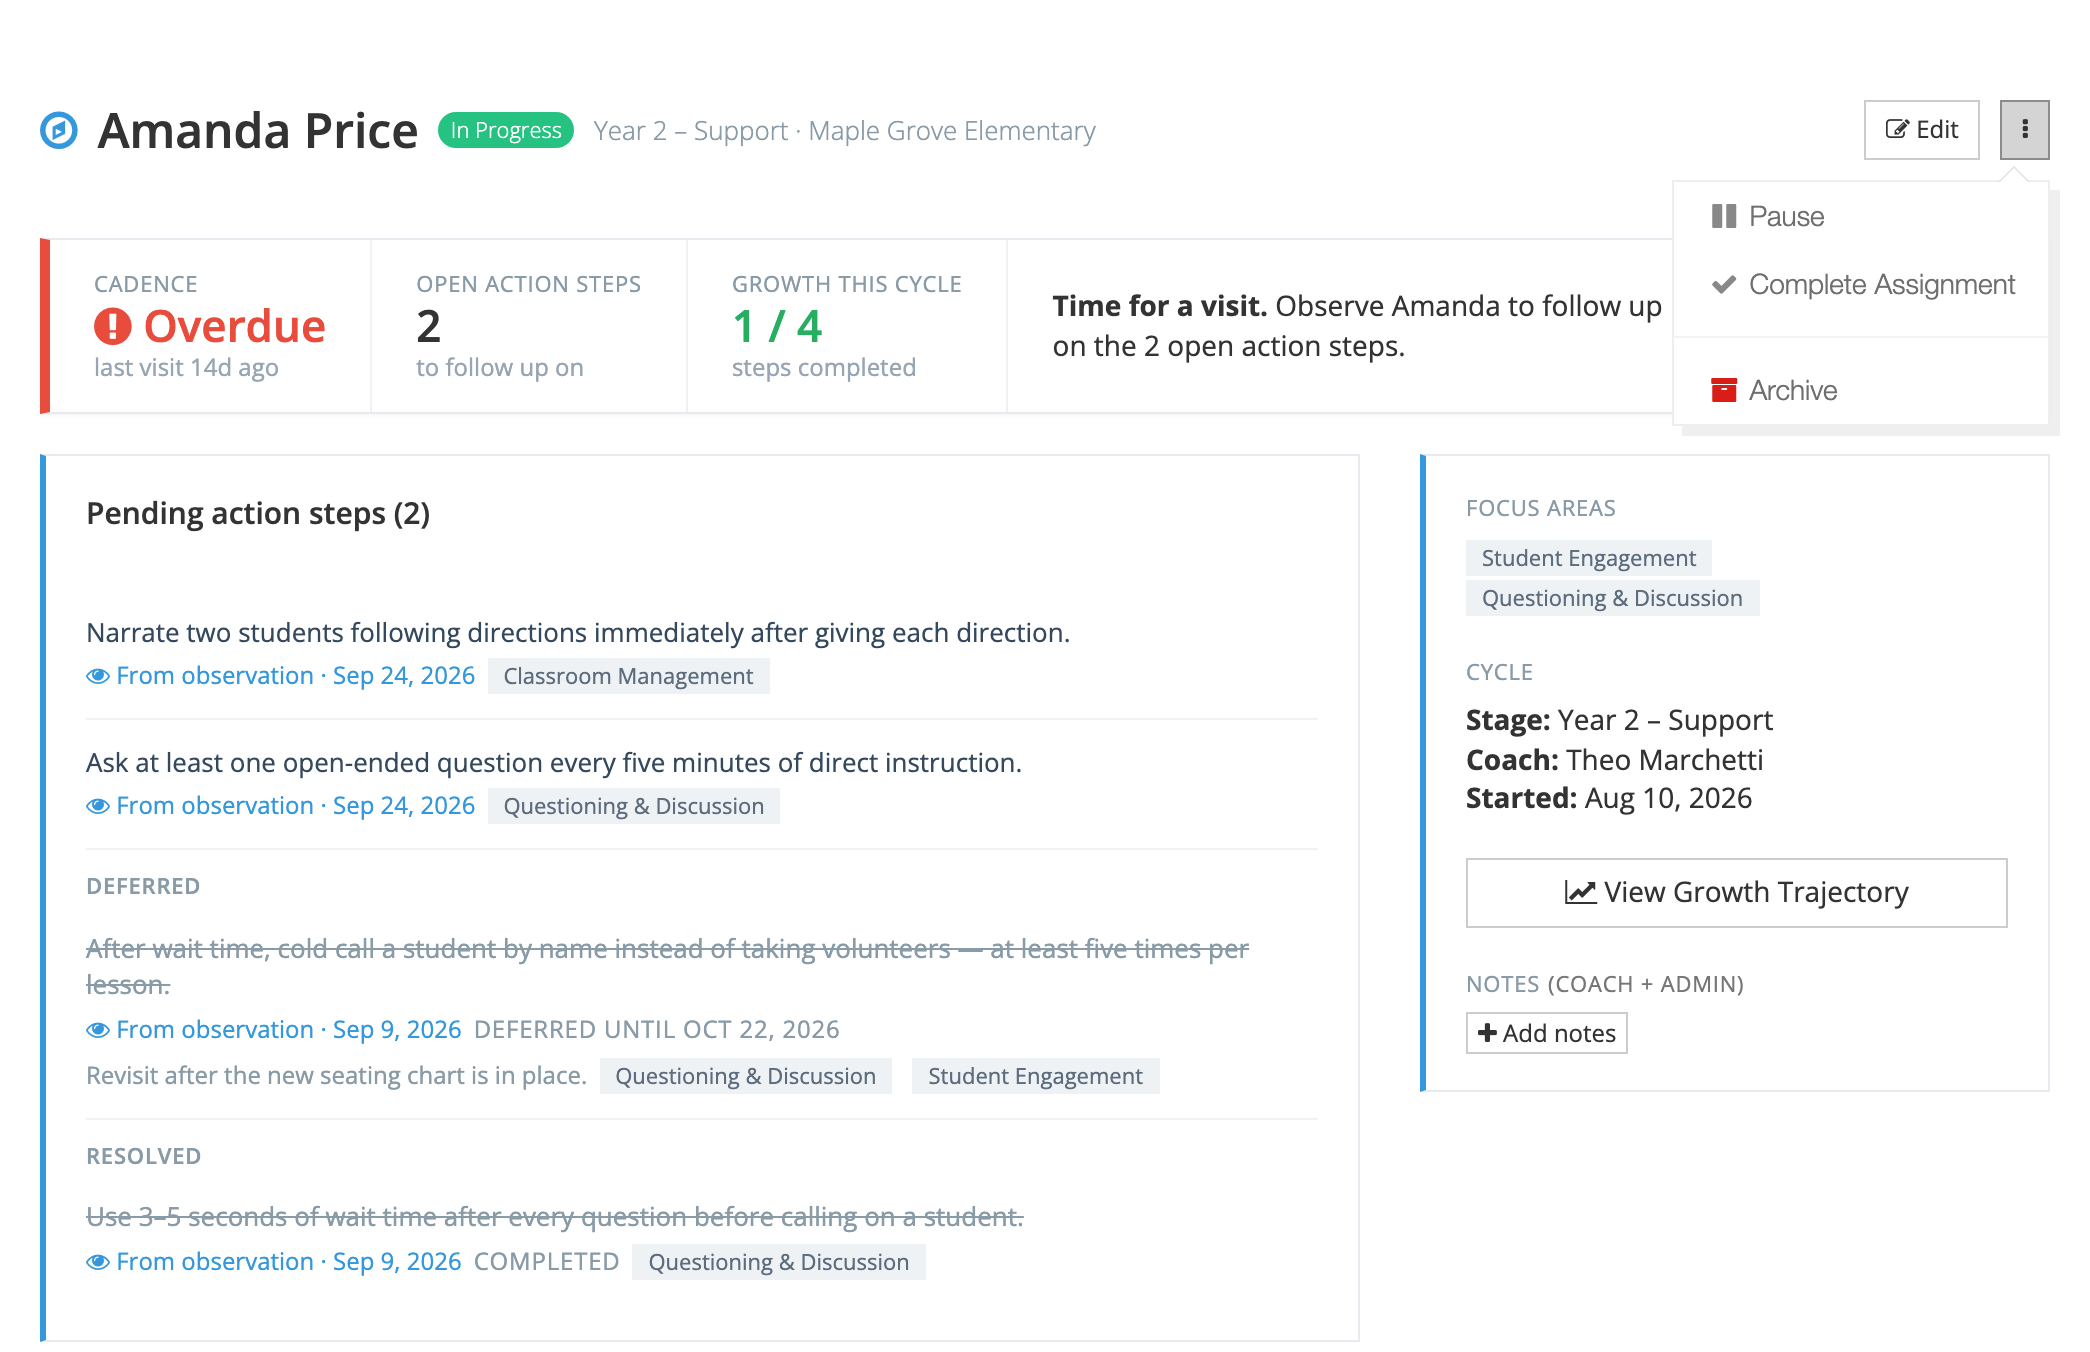Click the red archive box icon
The image size is (2090, 1352).
point(1724,390)
